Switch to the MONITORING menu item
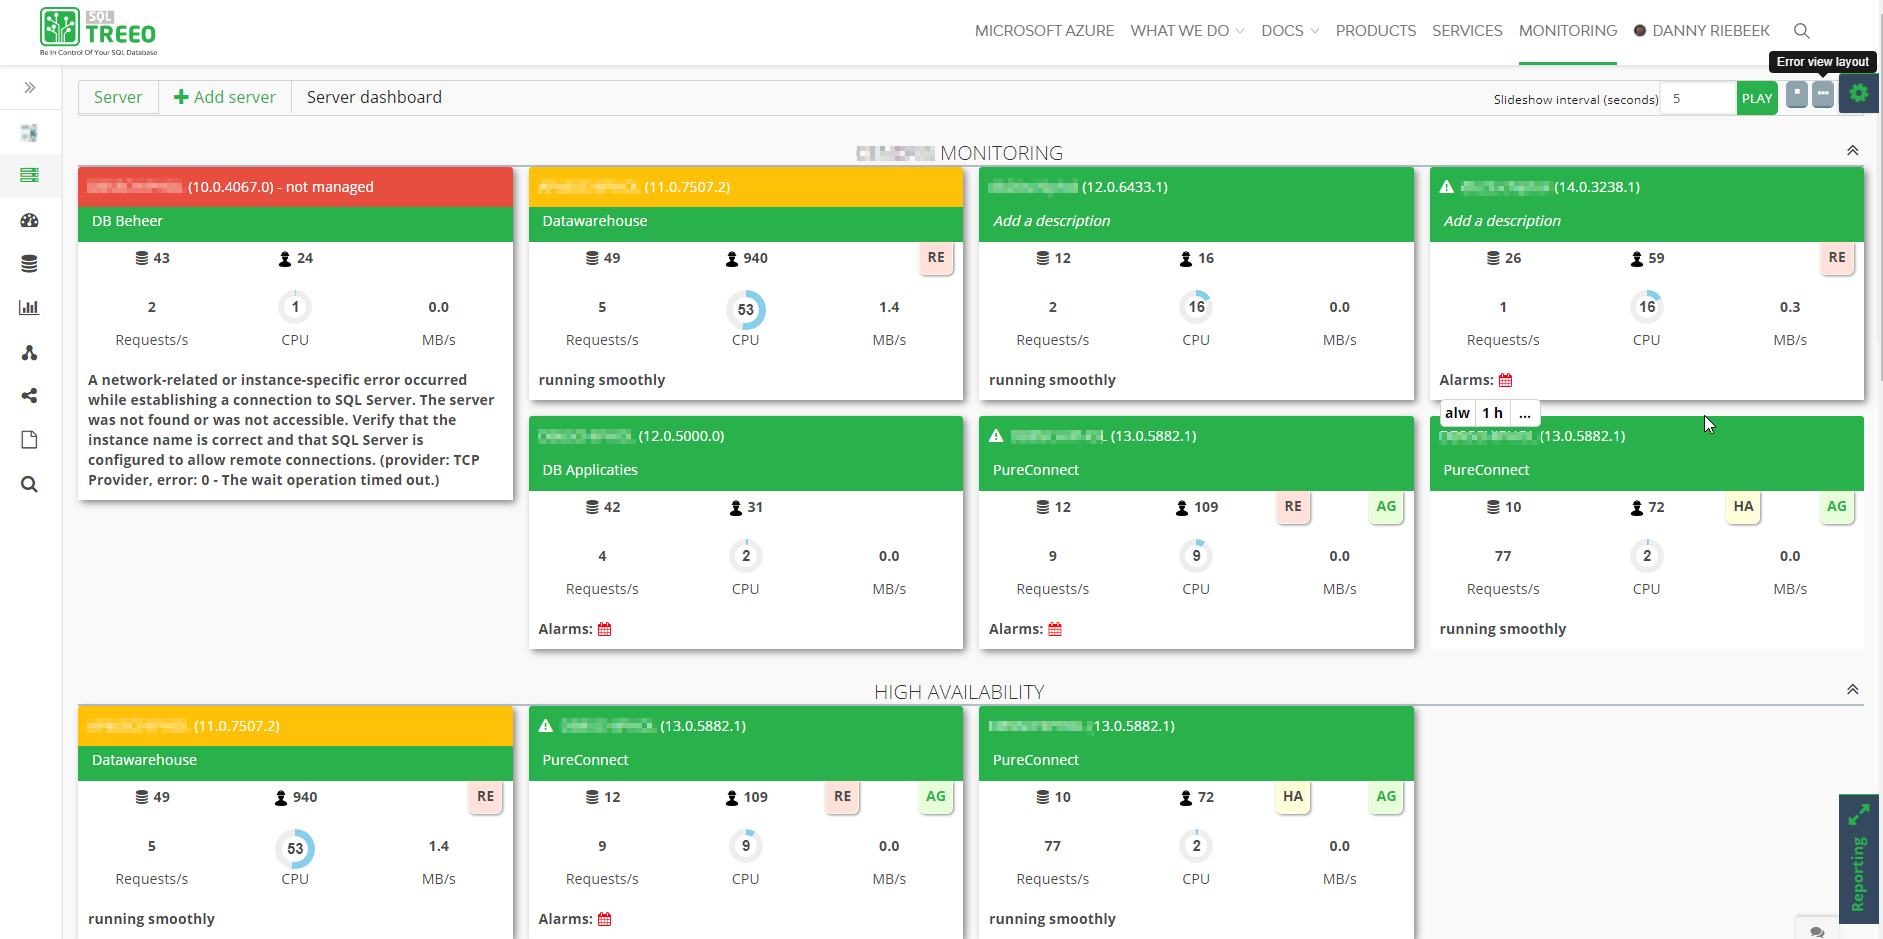This screenshot has width=1883, height=939. click(x=1567, y=30)
